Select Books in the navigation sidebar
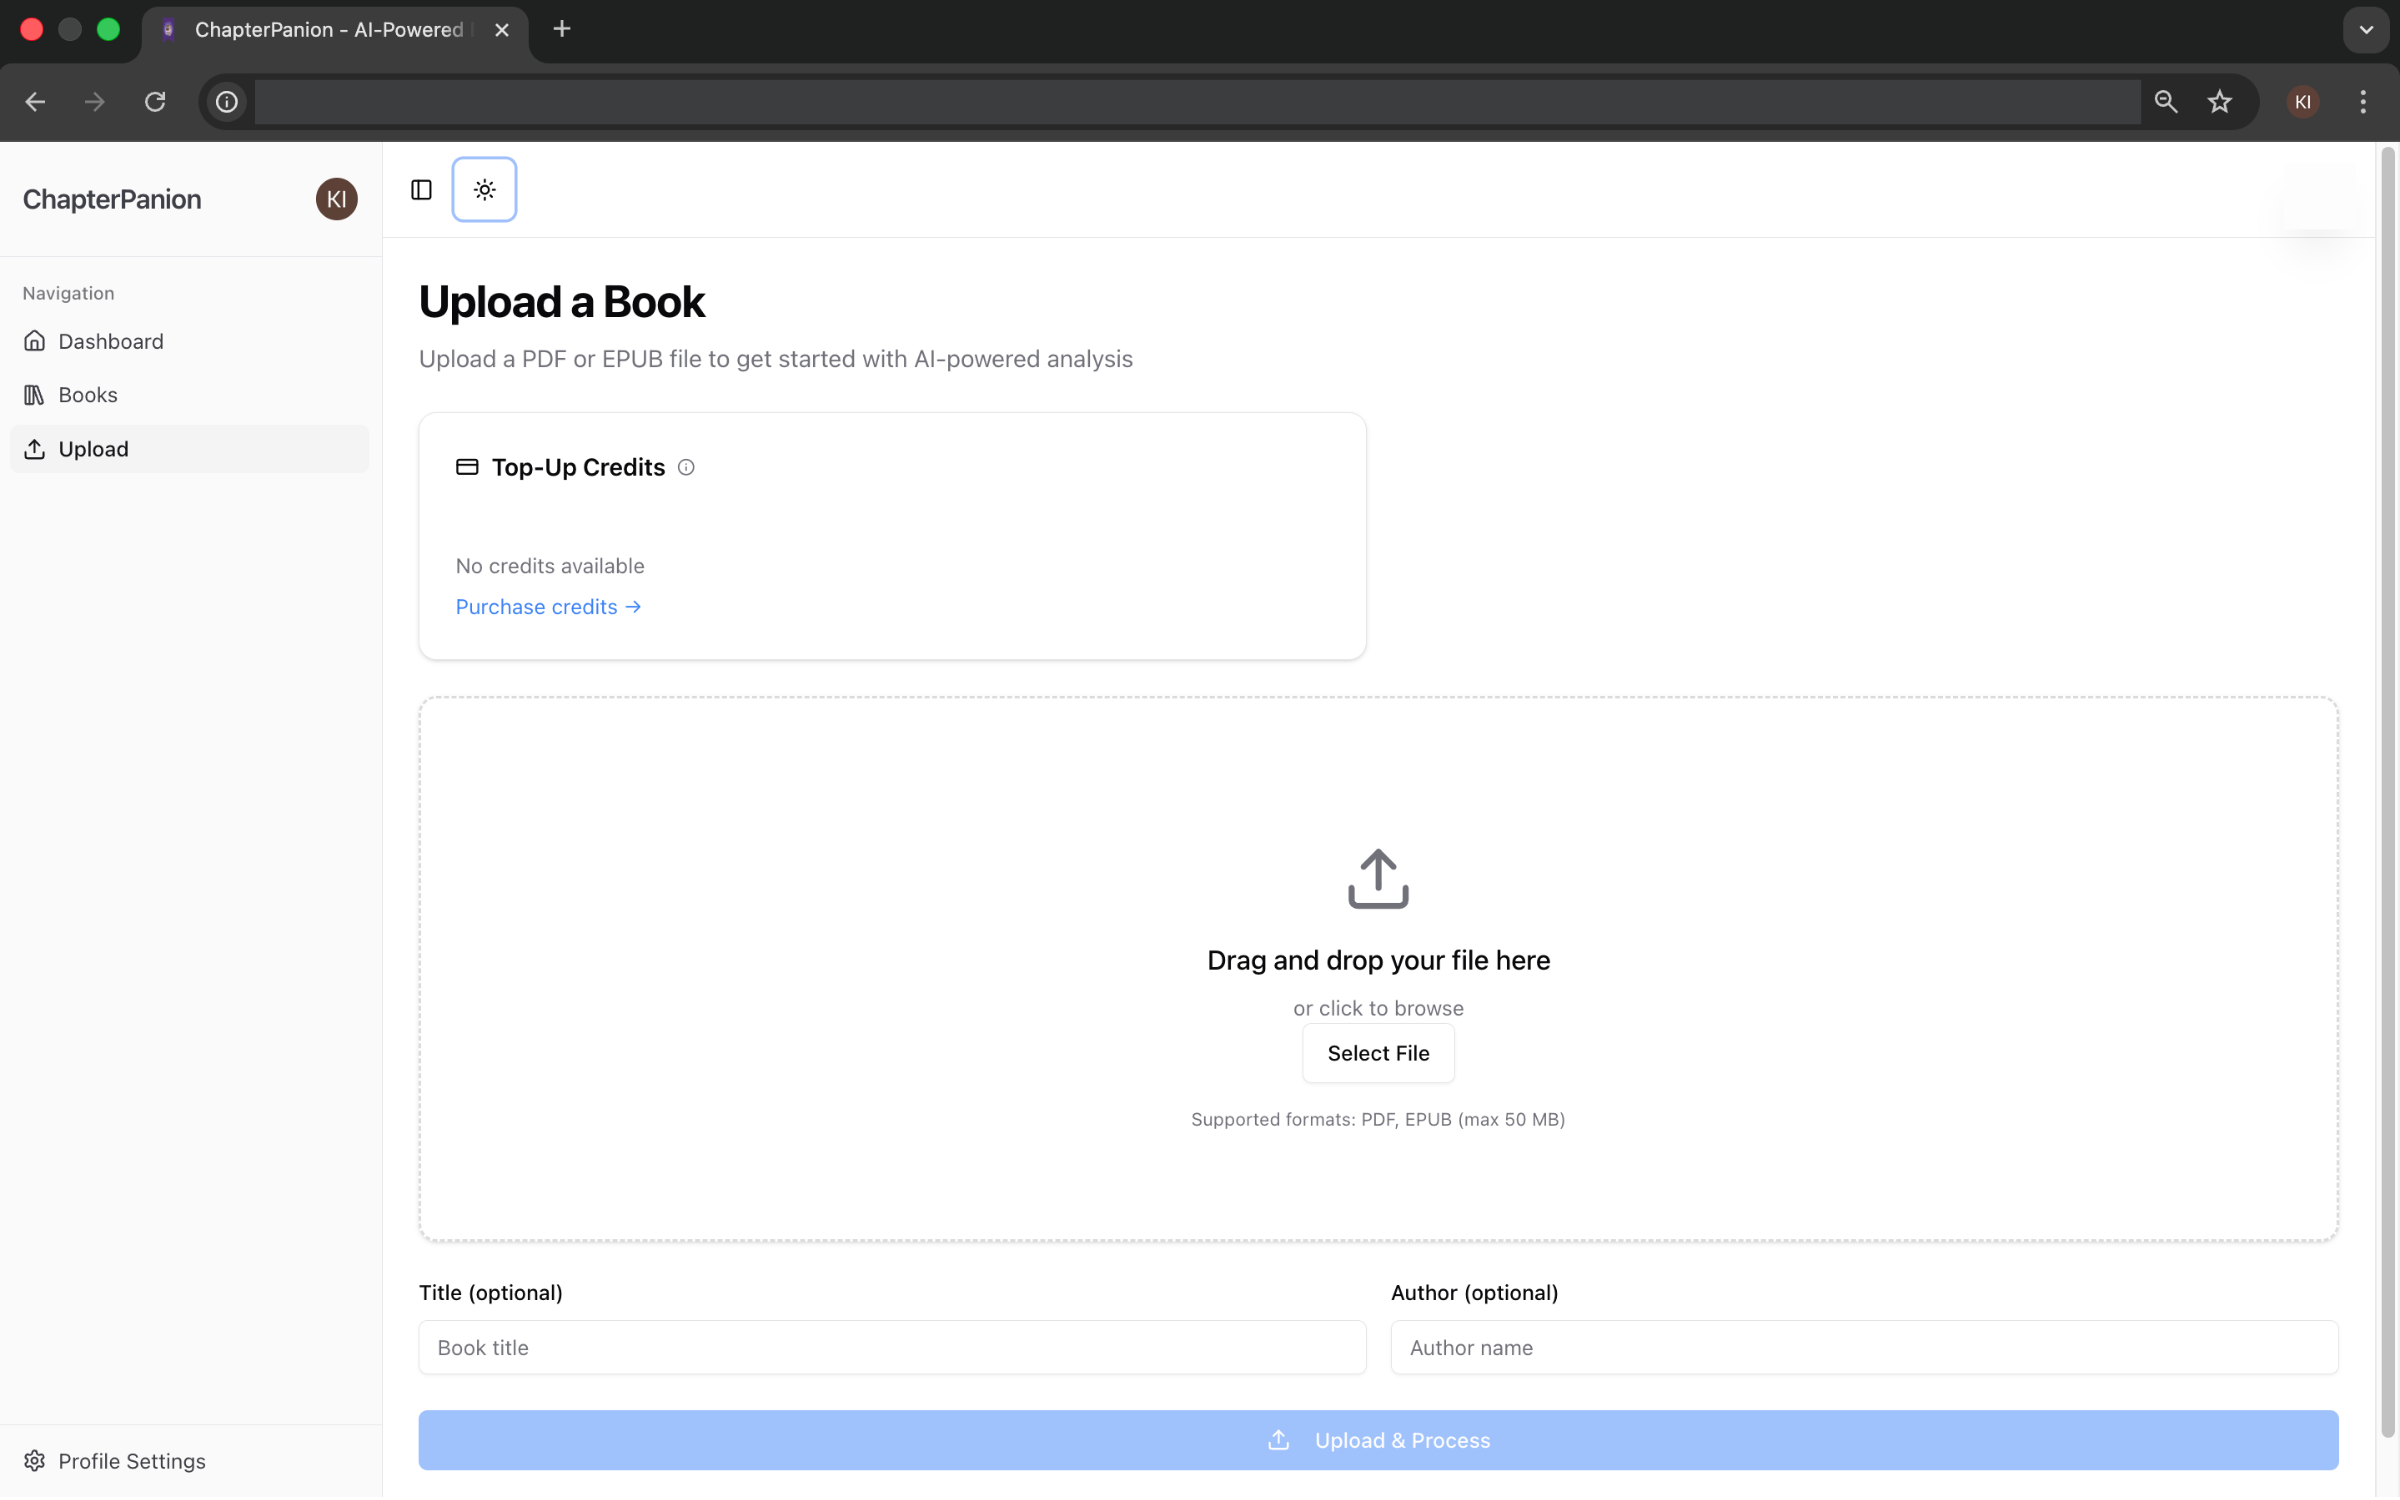Screen dimensions: 2400x1500 (88, 394)
